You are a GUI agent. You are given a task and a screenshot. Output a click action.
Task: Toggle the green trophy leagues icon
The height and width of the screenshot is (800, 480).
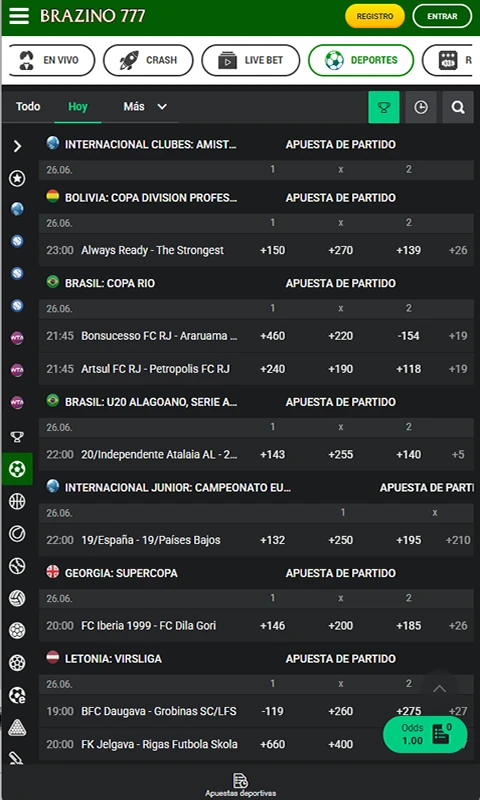click(384, 107)
